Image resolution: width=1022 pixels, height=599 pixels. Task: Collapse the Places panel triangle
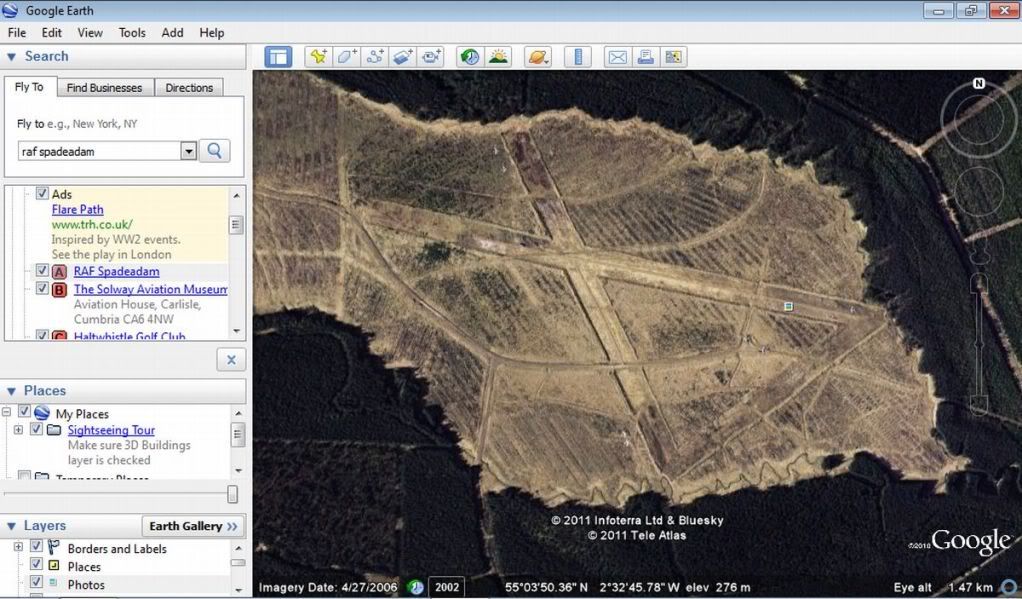click(11, 391)
